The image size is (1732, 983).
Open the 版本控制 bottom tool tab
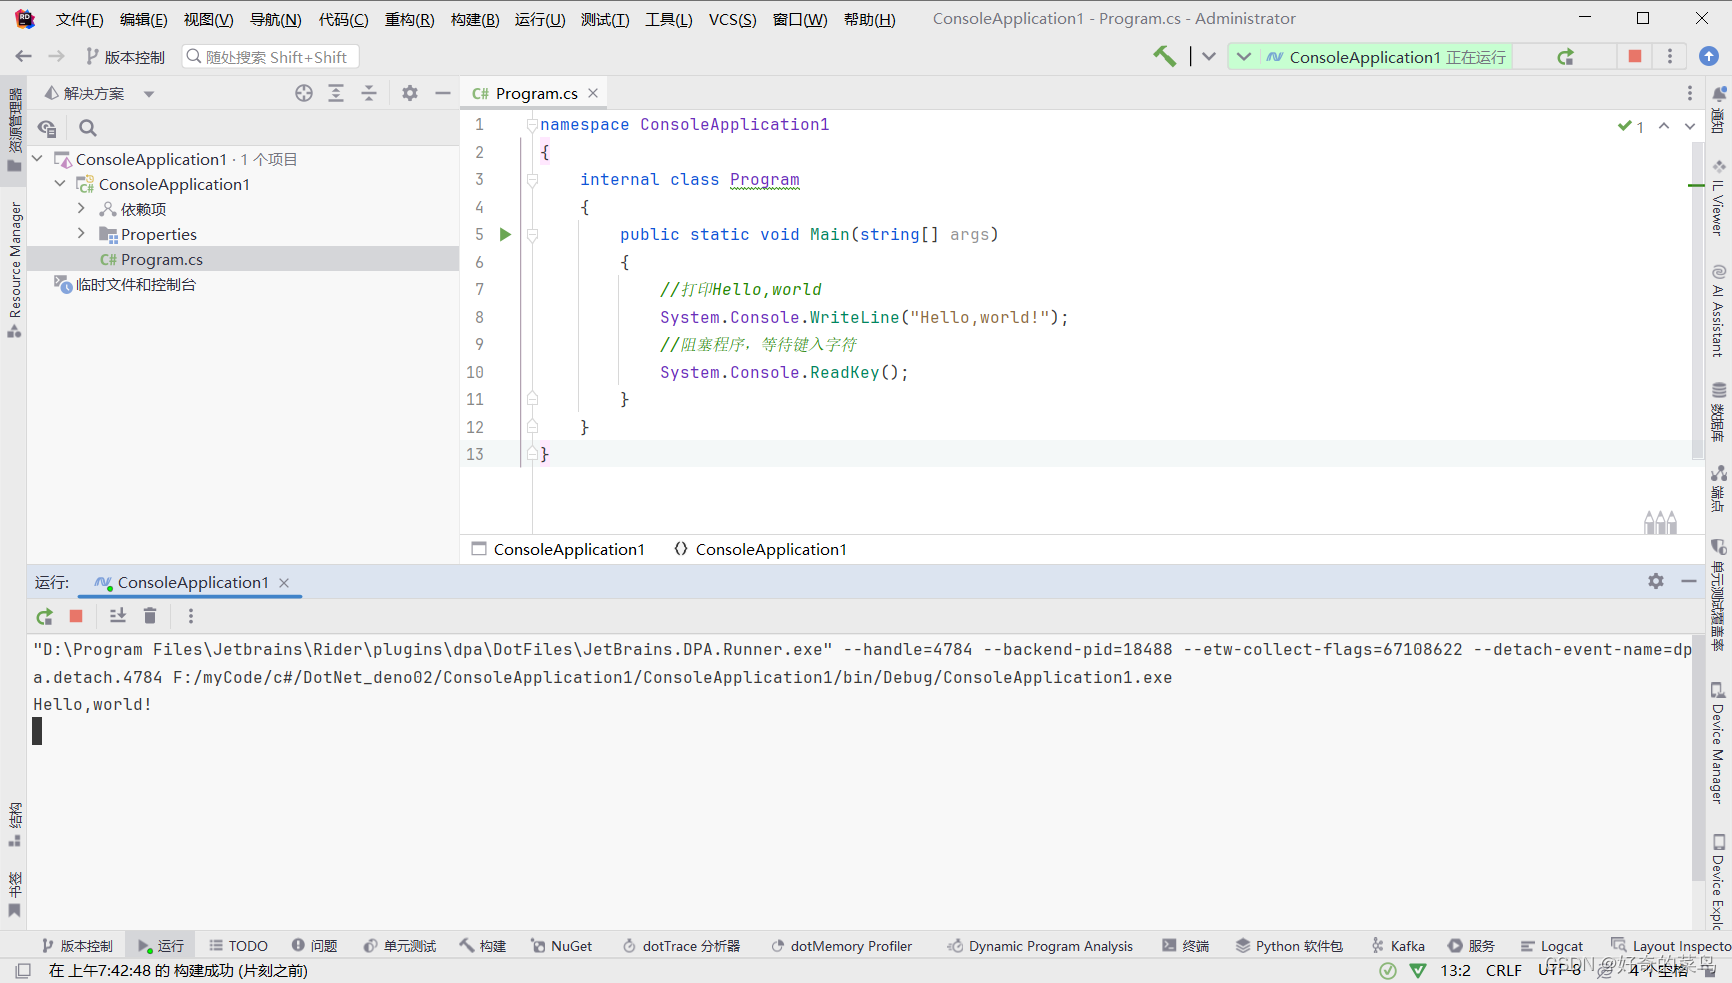(x=77, y=946)
